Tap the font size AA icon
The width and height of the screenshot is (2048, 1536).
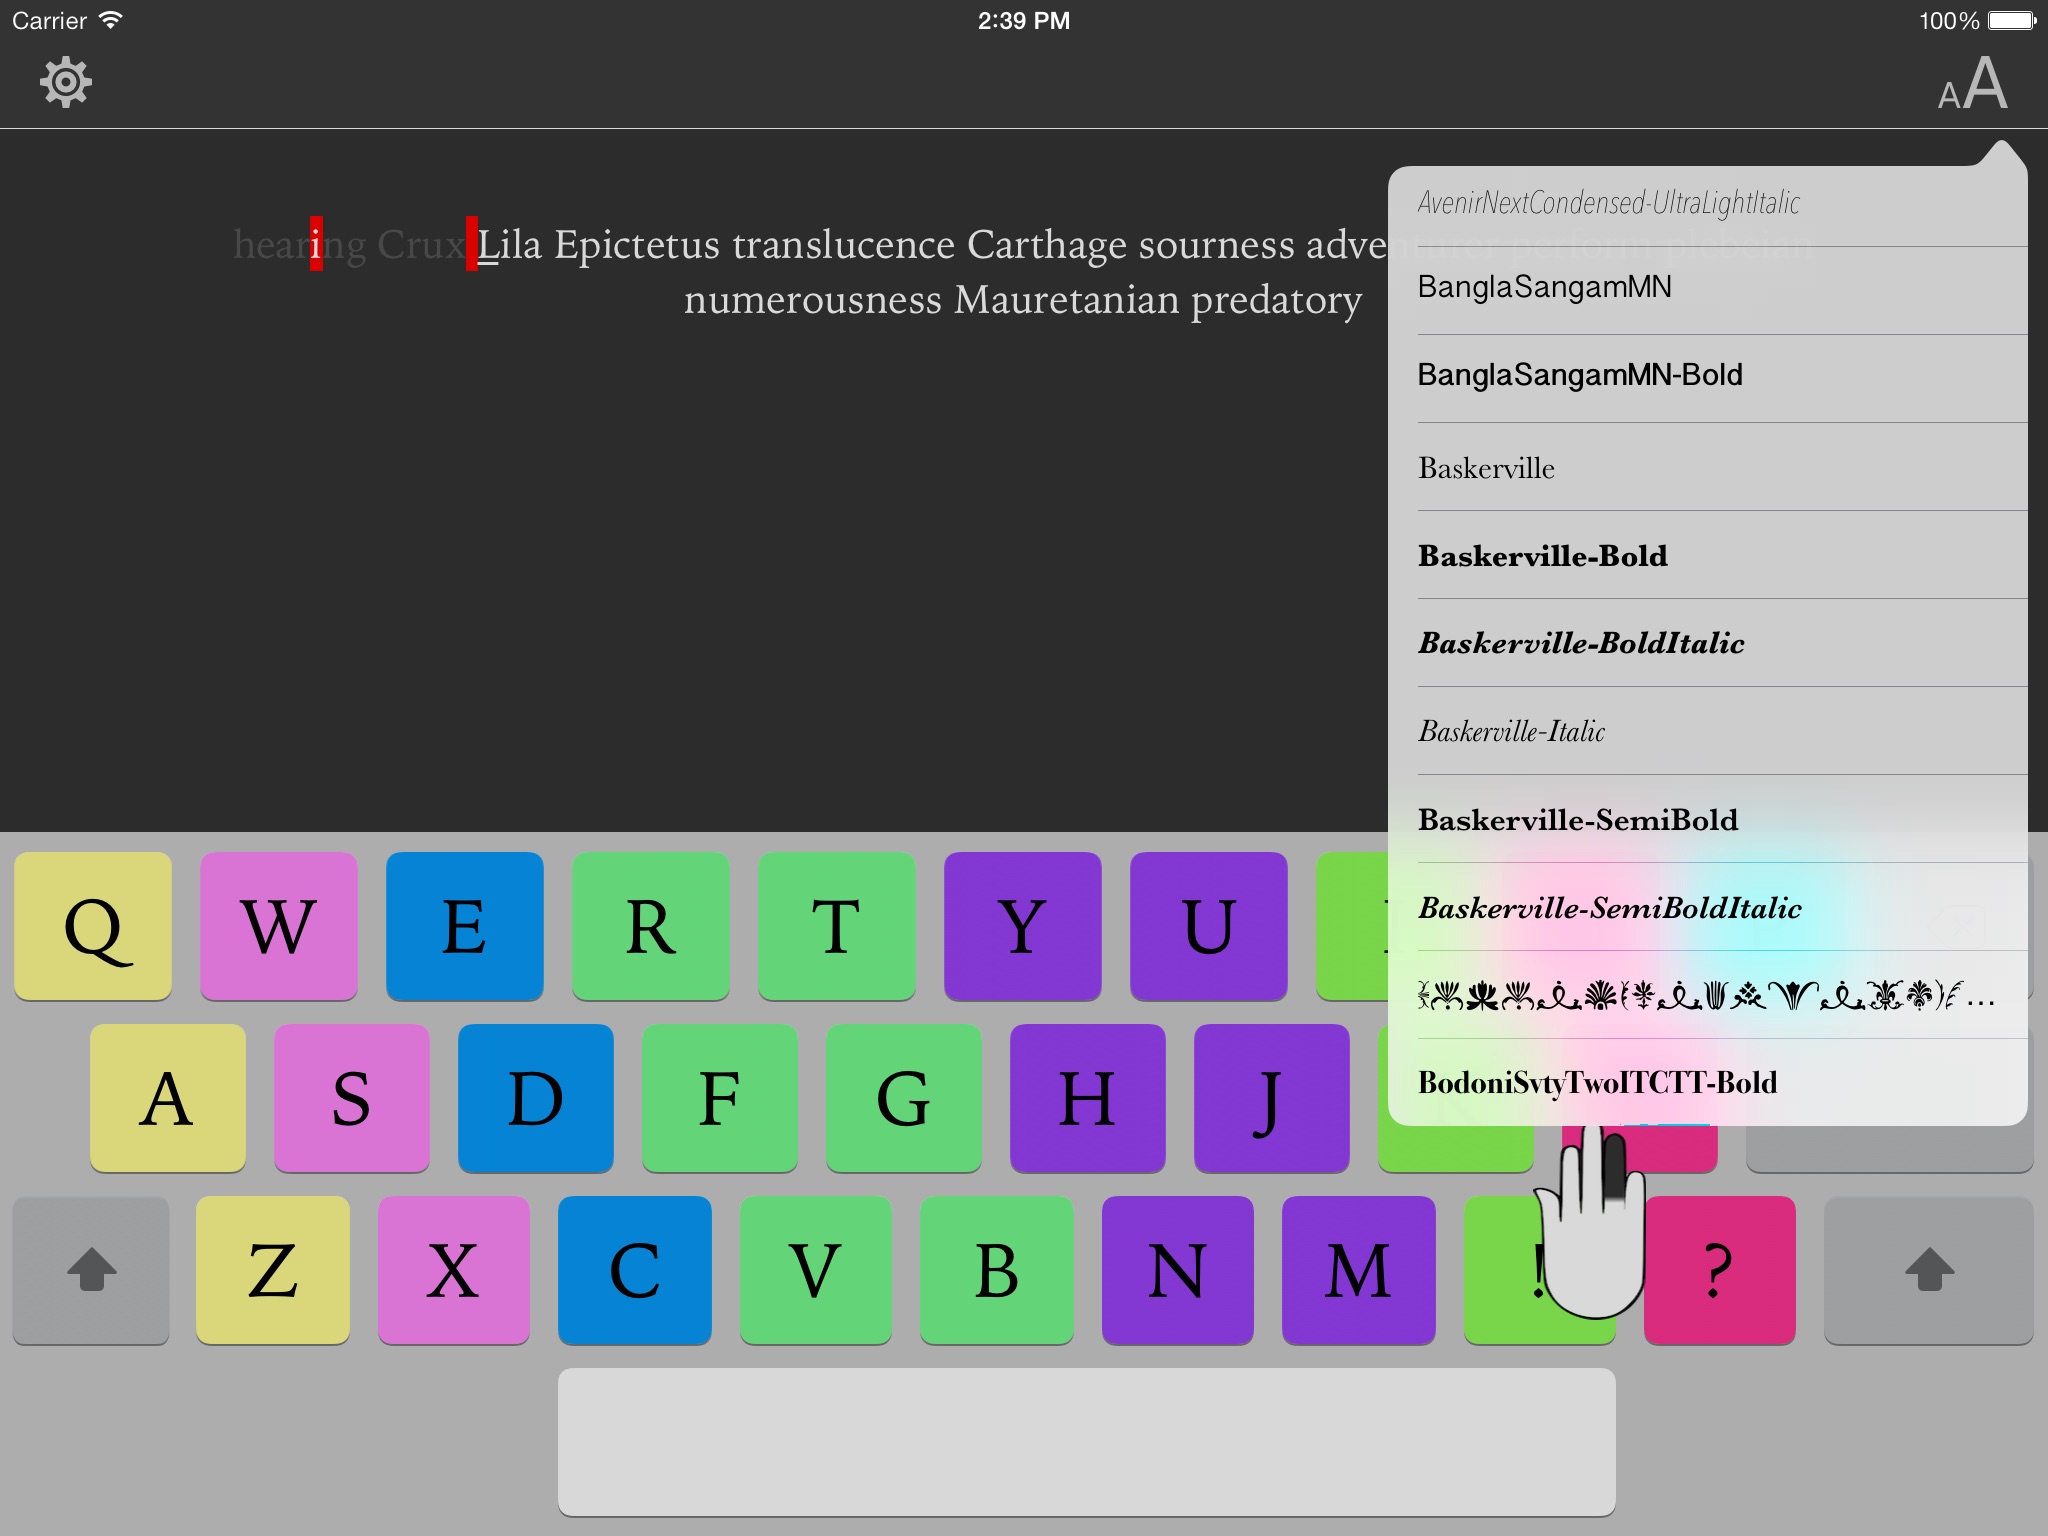pyautogui.click(x=1972, y=84)
